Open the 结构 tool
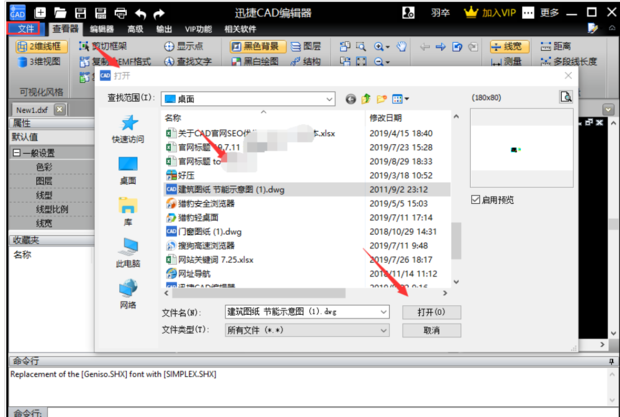The width and height of the screenshot is (620, 417). 306,61
